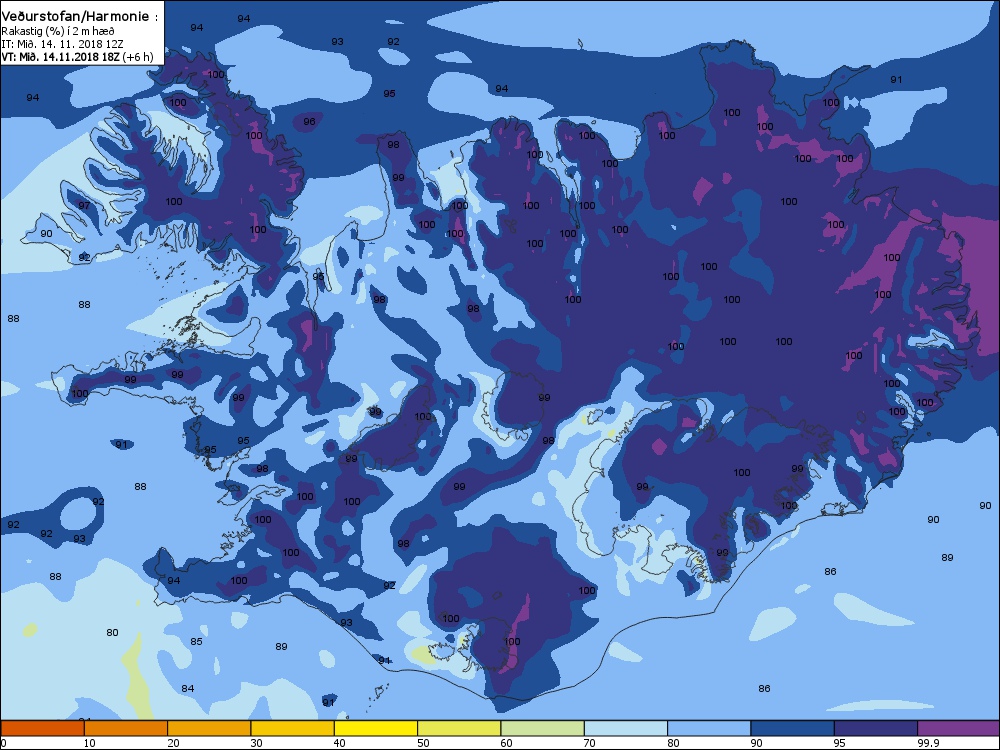Click the legend tick label "50"
Image resolution: width=1000 pixels, height=750 pixels.
pyautogui.click(x=423, y=743)
